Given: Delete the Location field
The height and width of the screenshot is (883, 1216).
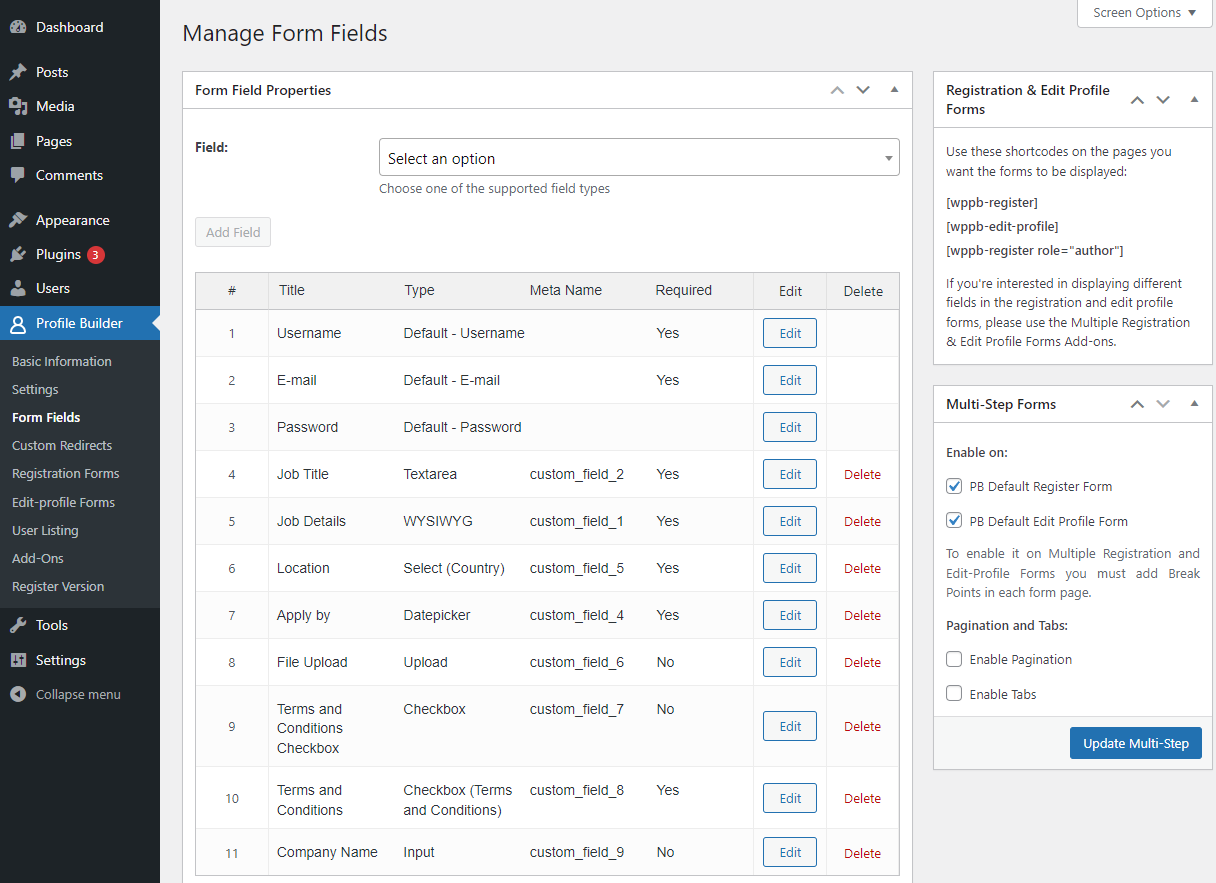Looking at the screenshot, I should 862,569.
